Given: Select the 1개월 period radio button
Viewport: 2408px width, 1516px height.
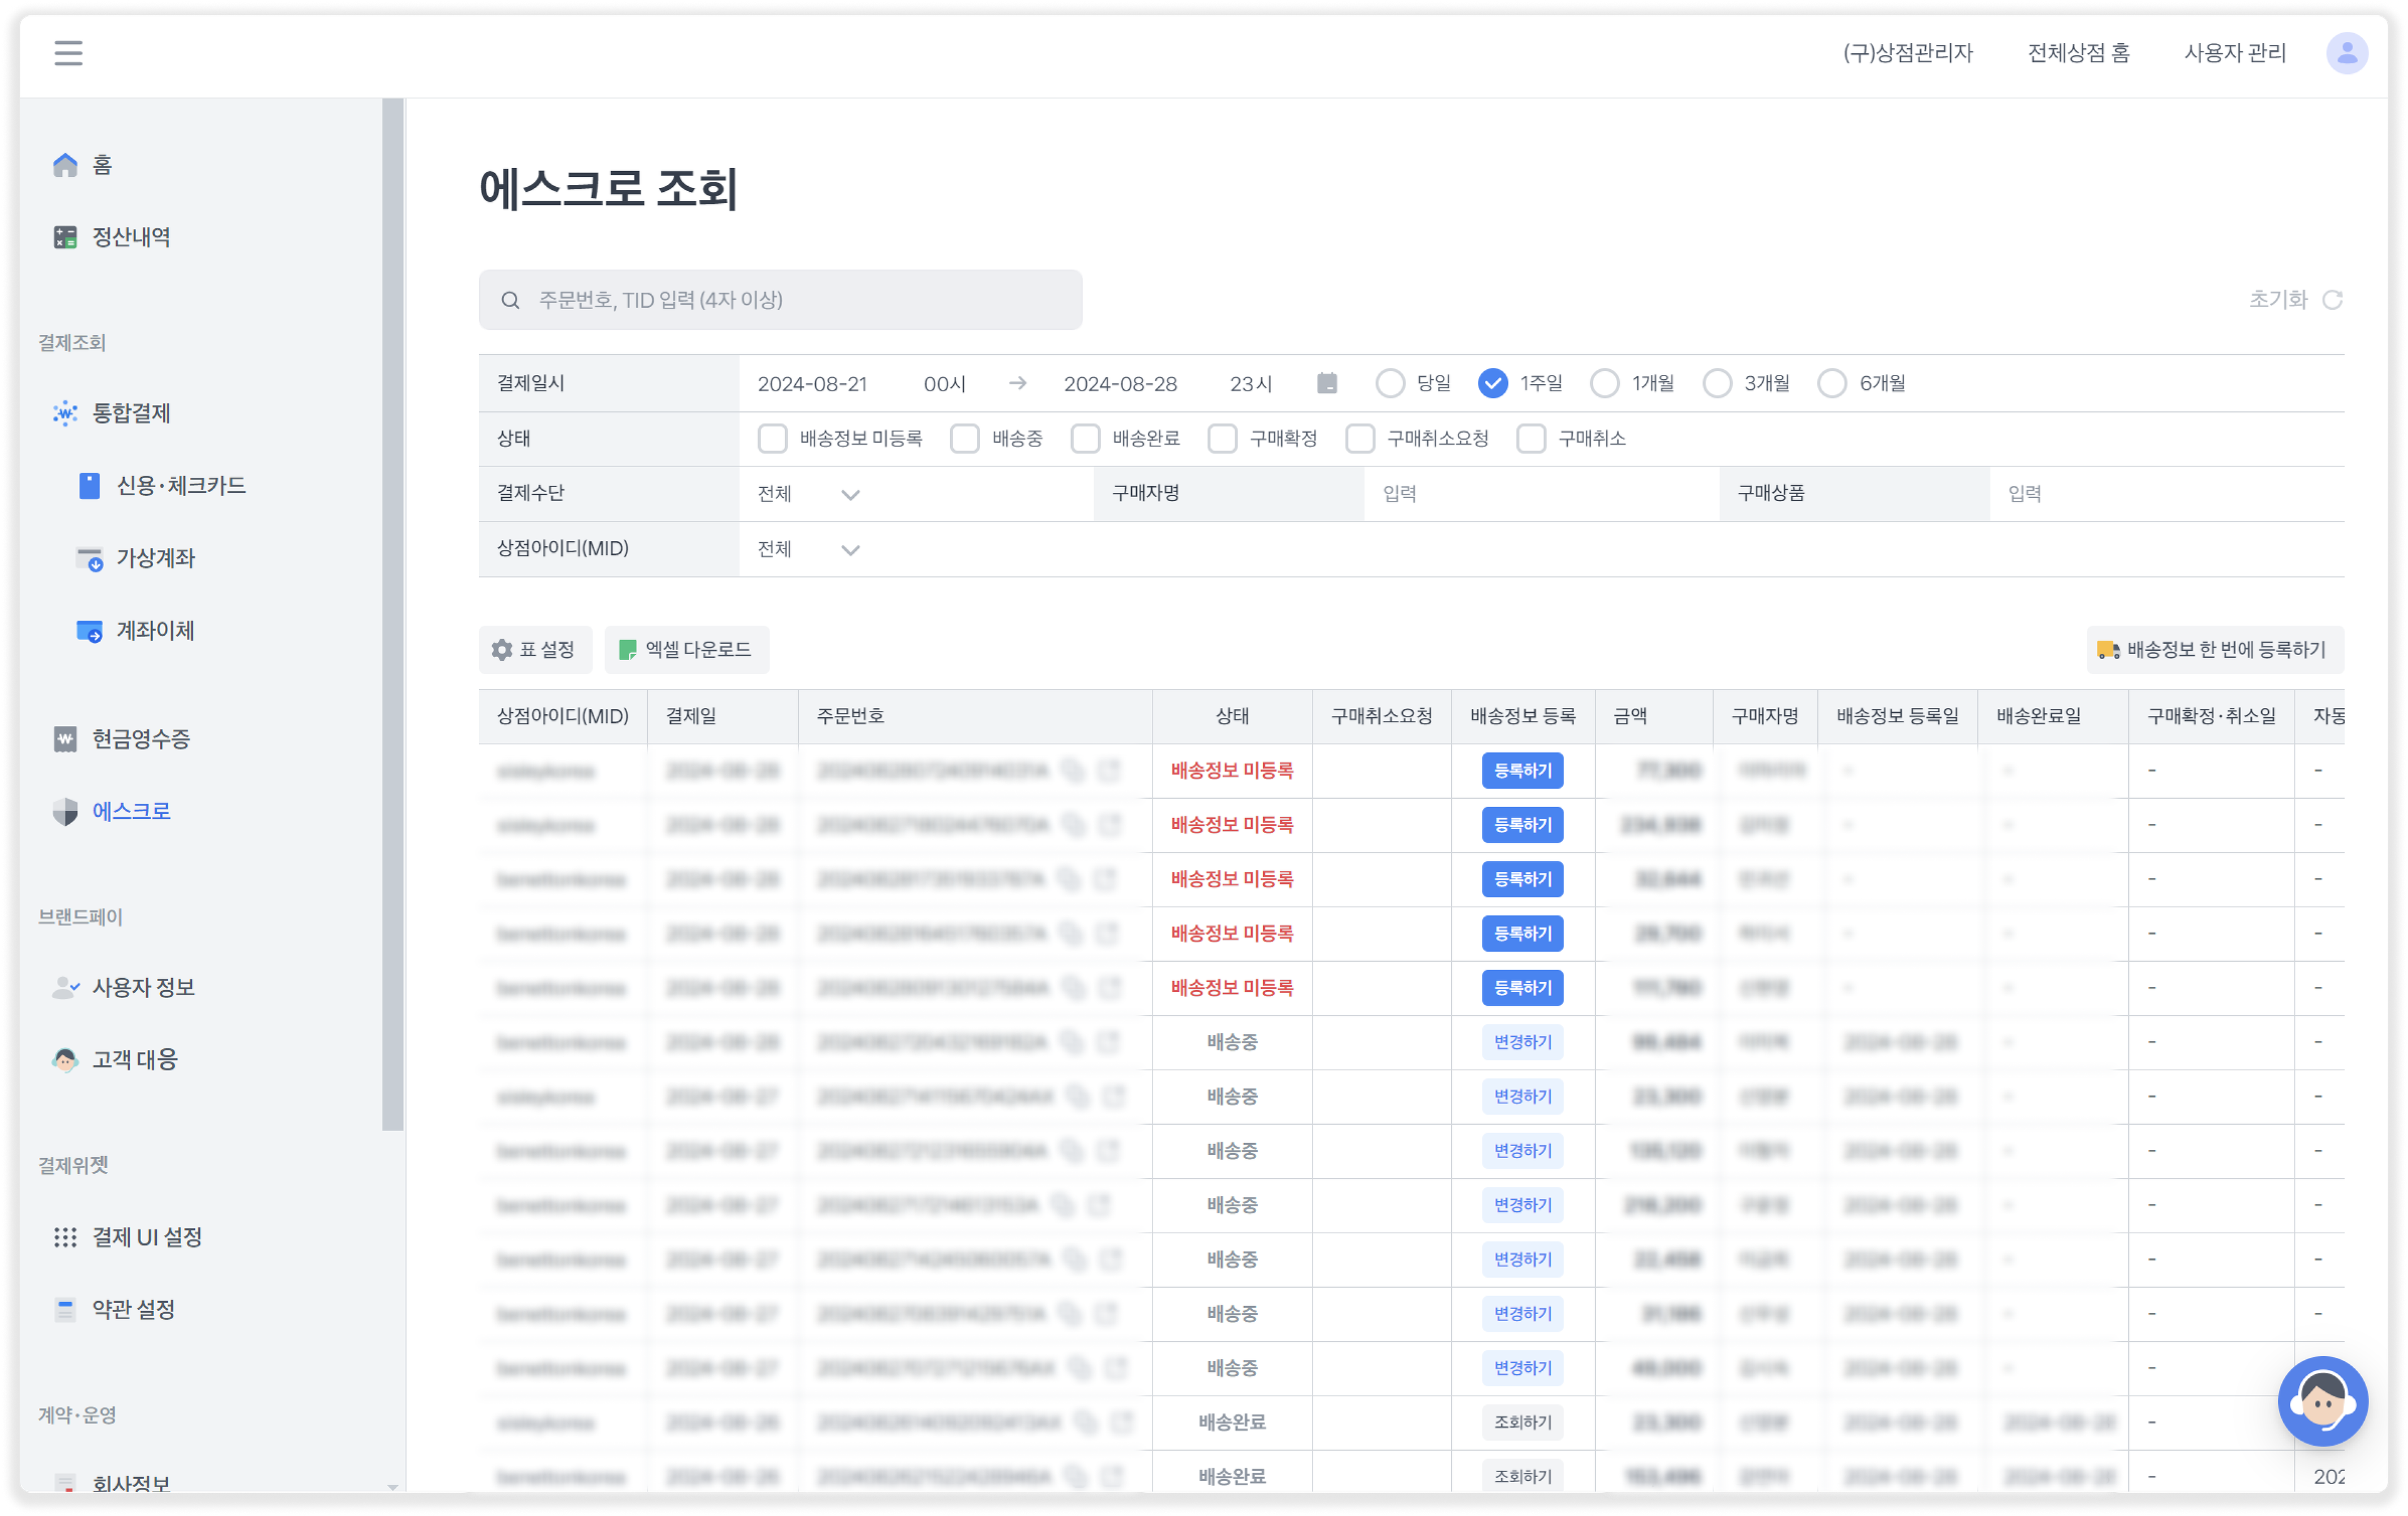Looking at the screenshot, I should [x=1604, y=384].
